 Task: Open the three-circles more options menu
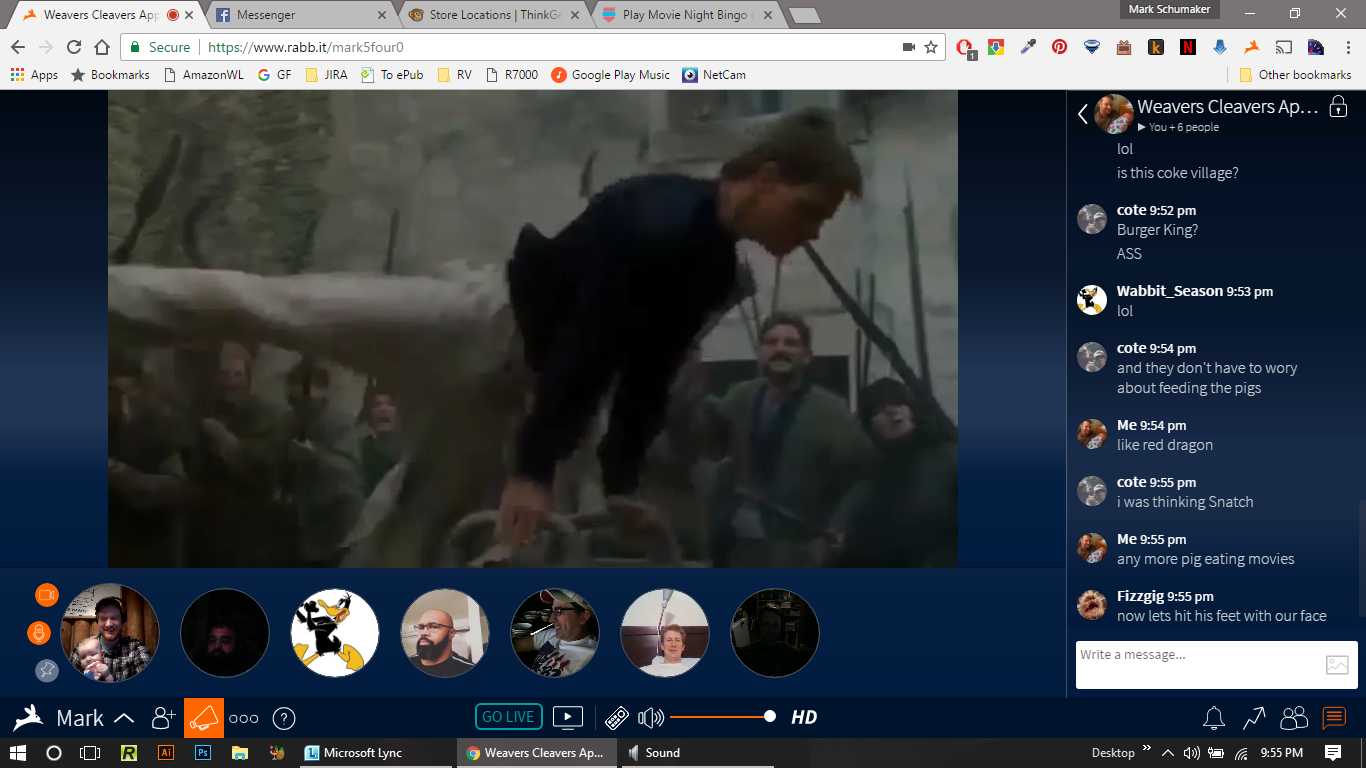[x=244, y=718]
